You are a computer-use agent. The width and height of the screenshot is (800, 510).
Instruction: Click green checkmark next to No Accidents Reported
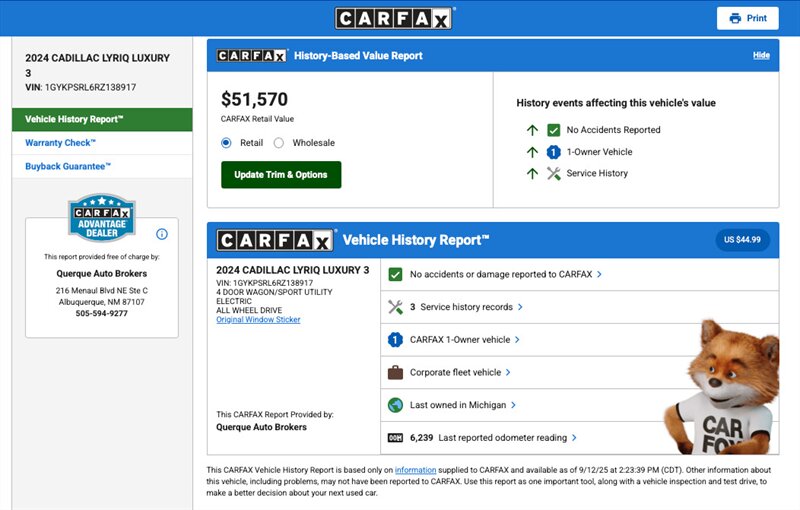click(554, 130)
